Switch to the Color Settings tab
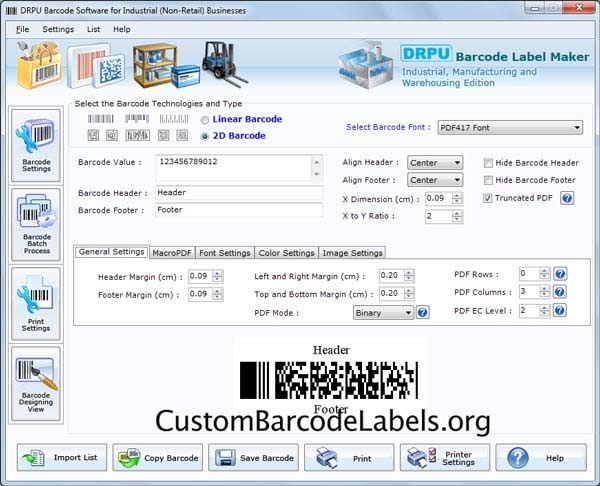This screenshot has height=486, width=600. click(x=286, y=253)
